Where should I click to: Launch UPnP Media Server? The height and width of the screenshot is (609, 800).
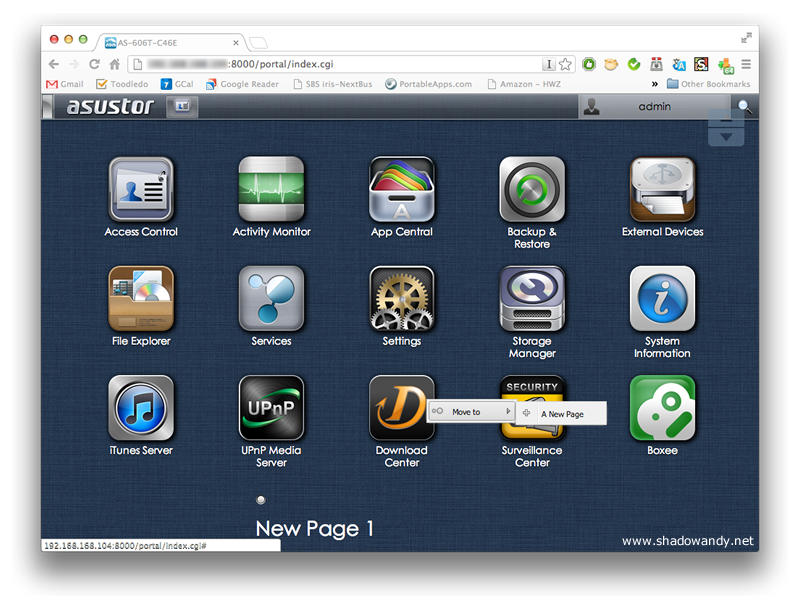click(271, 408)
